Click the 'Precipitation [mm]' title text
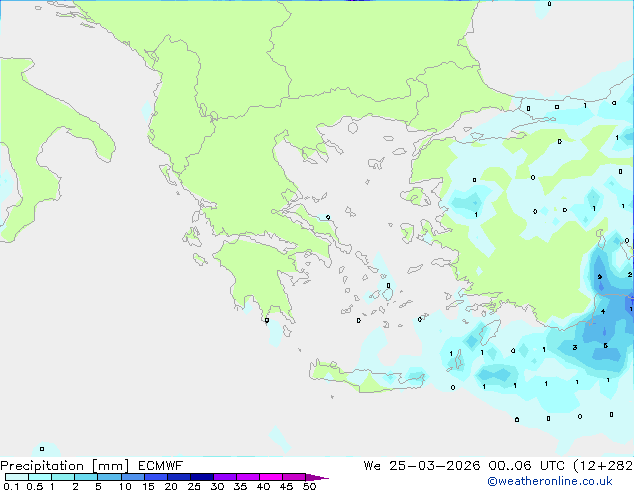634x490 pixels. (x=64, y=466)
